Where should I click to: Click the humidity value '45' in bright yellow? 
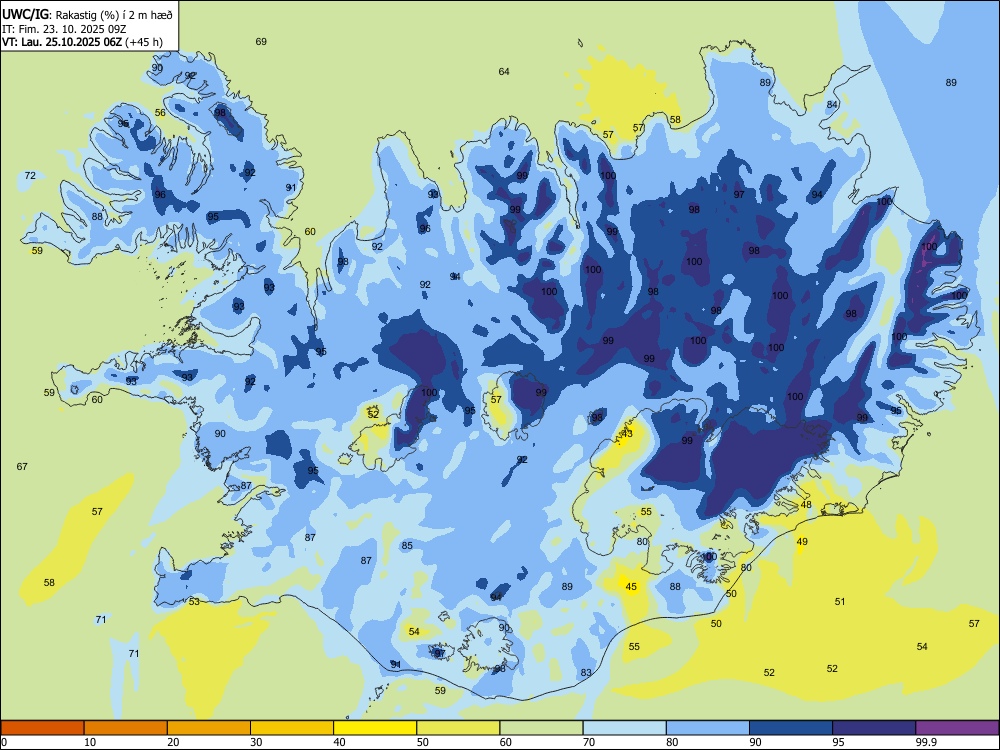[631, 587]
